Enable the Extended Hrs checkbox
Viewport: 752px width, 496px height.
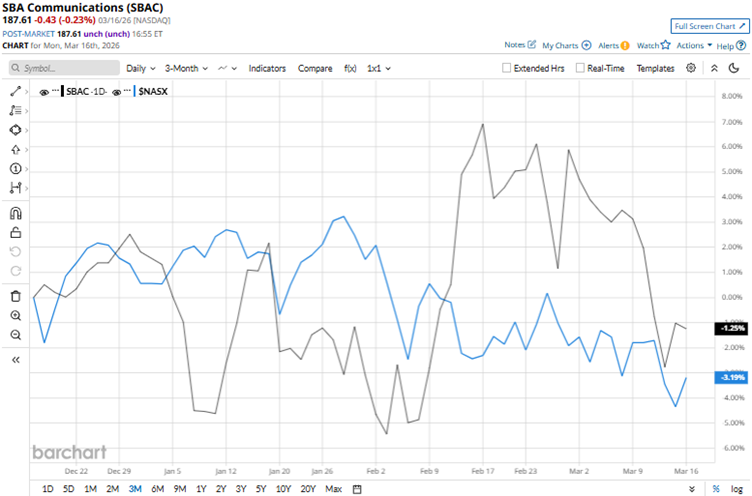point(506,68)
